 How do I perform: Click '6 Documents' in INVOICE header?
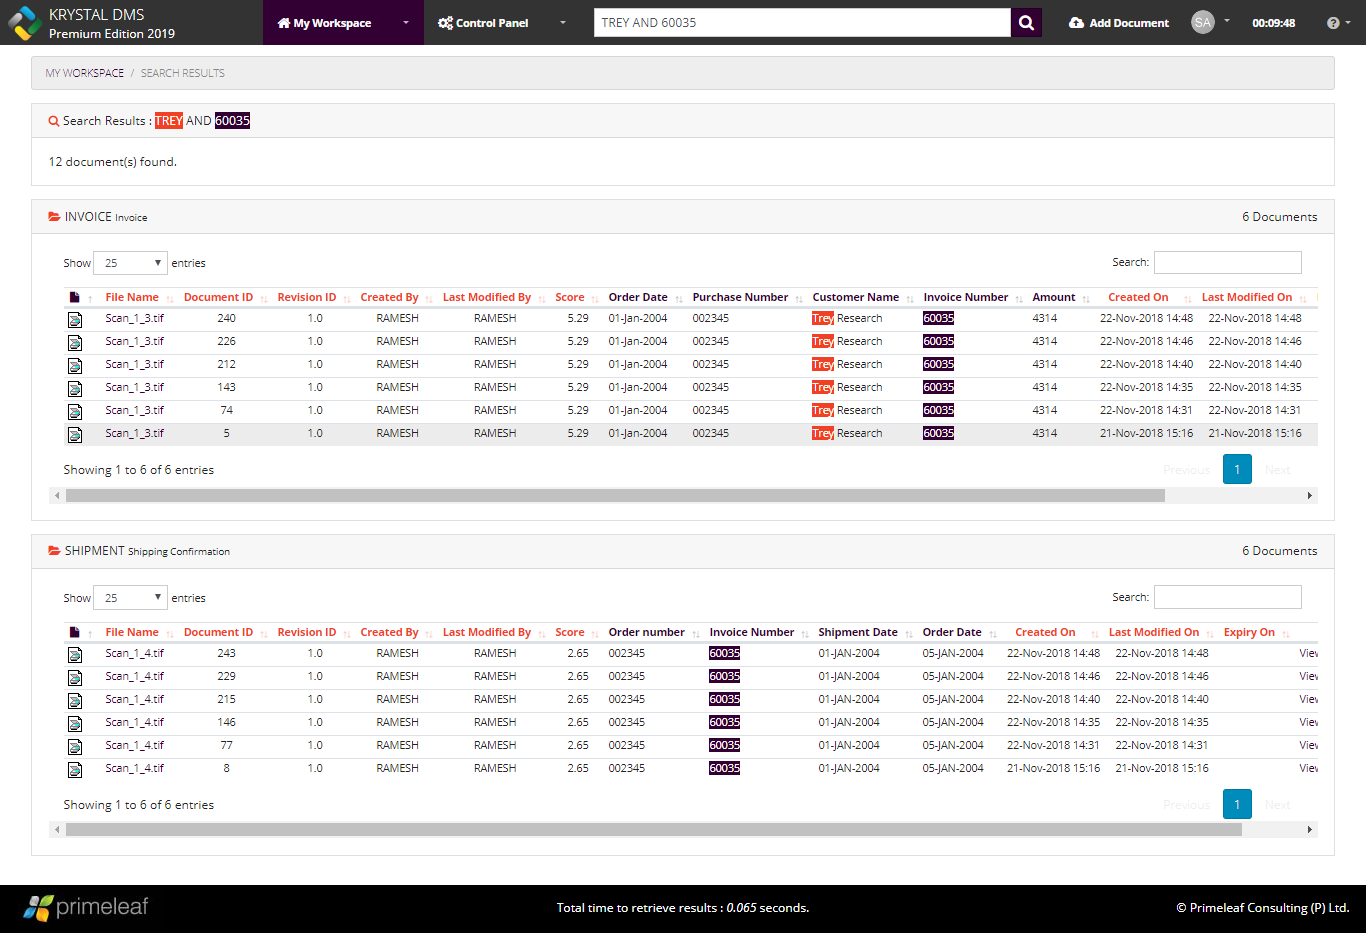point(1279,217)
